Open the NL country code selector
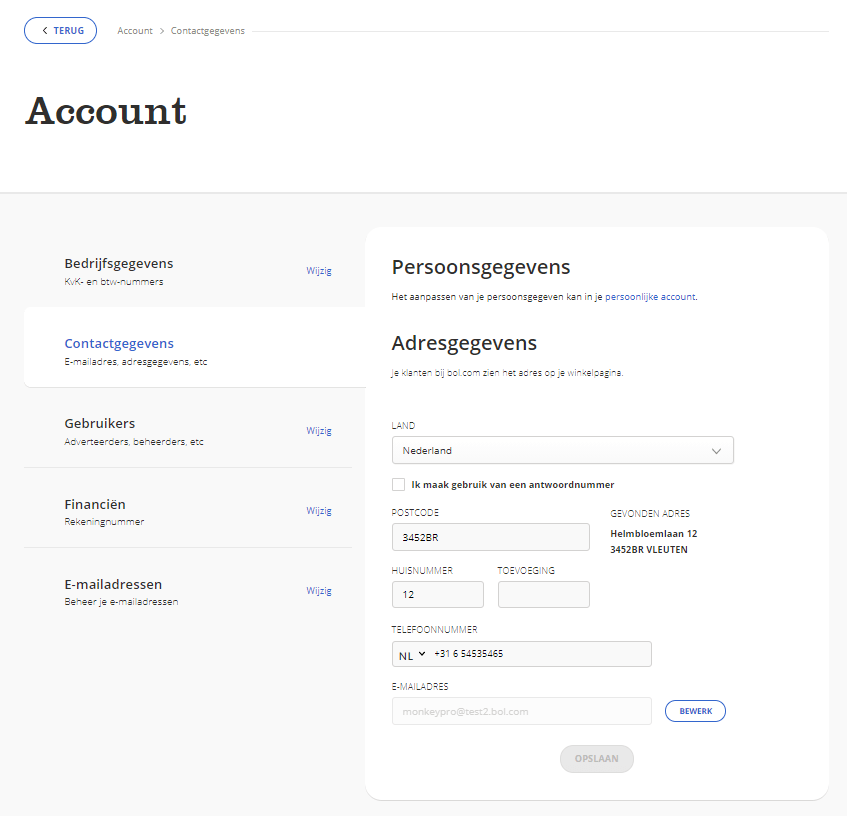This screenshot has height=816, width=847. 412,654
